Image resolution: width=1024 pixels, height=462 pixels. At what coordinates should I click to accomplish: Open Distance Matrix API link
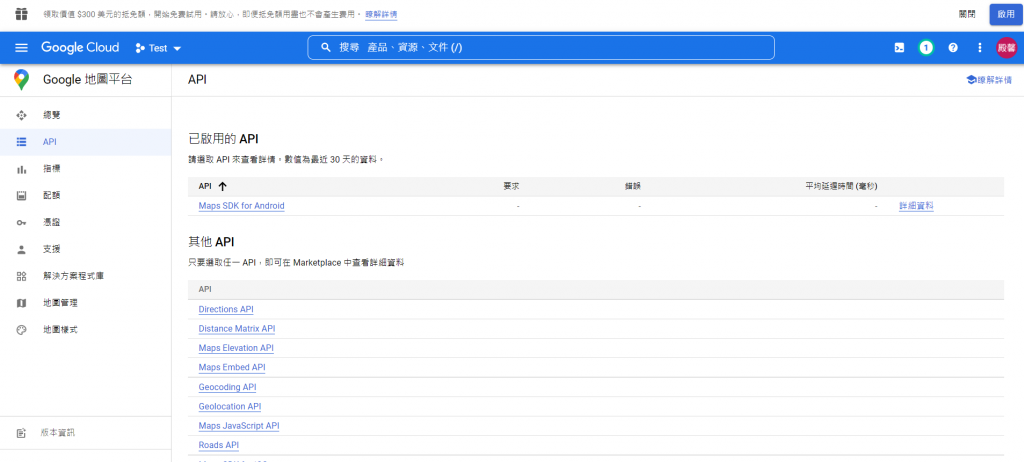[x=237, y=329]
